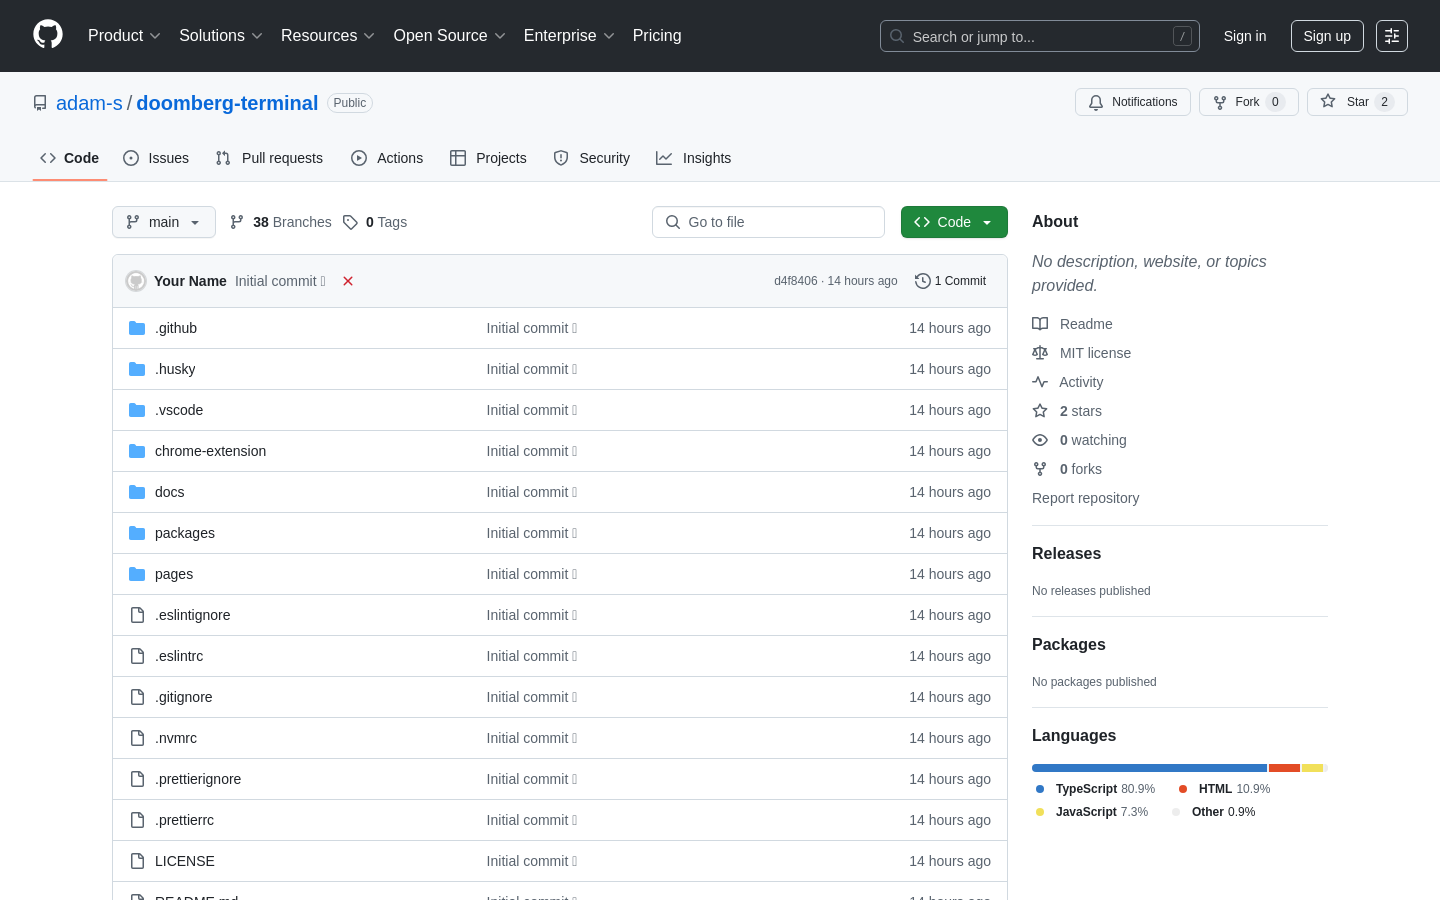Viewport: 1440px width, 900px height.
Task: Open the .eslintrc file
Action: 179,656
